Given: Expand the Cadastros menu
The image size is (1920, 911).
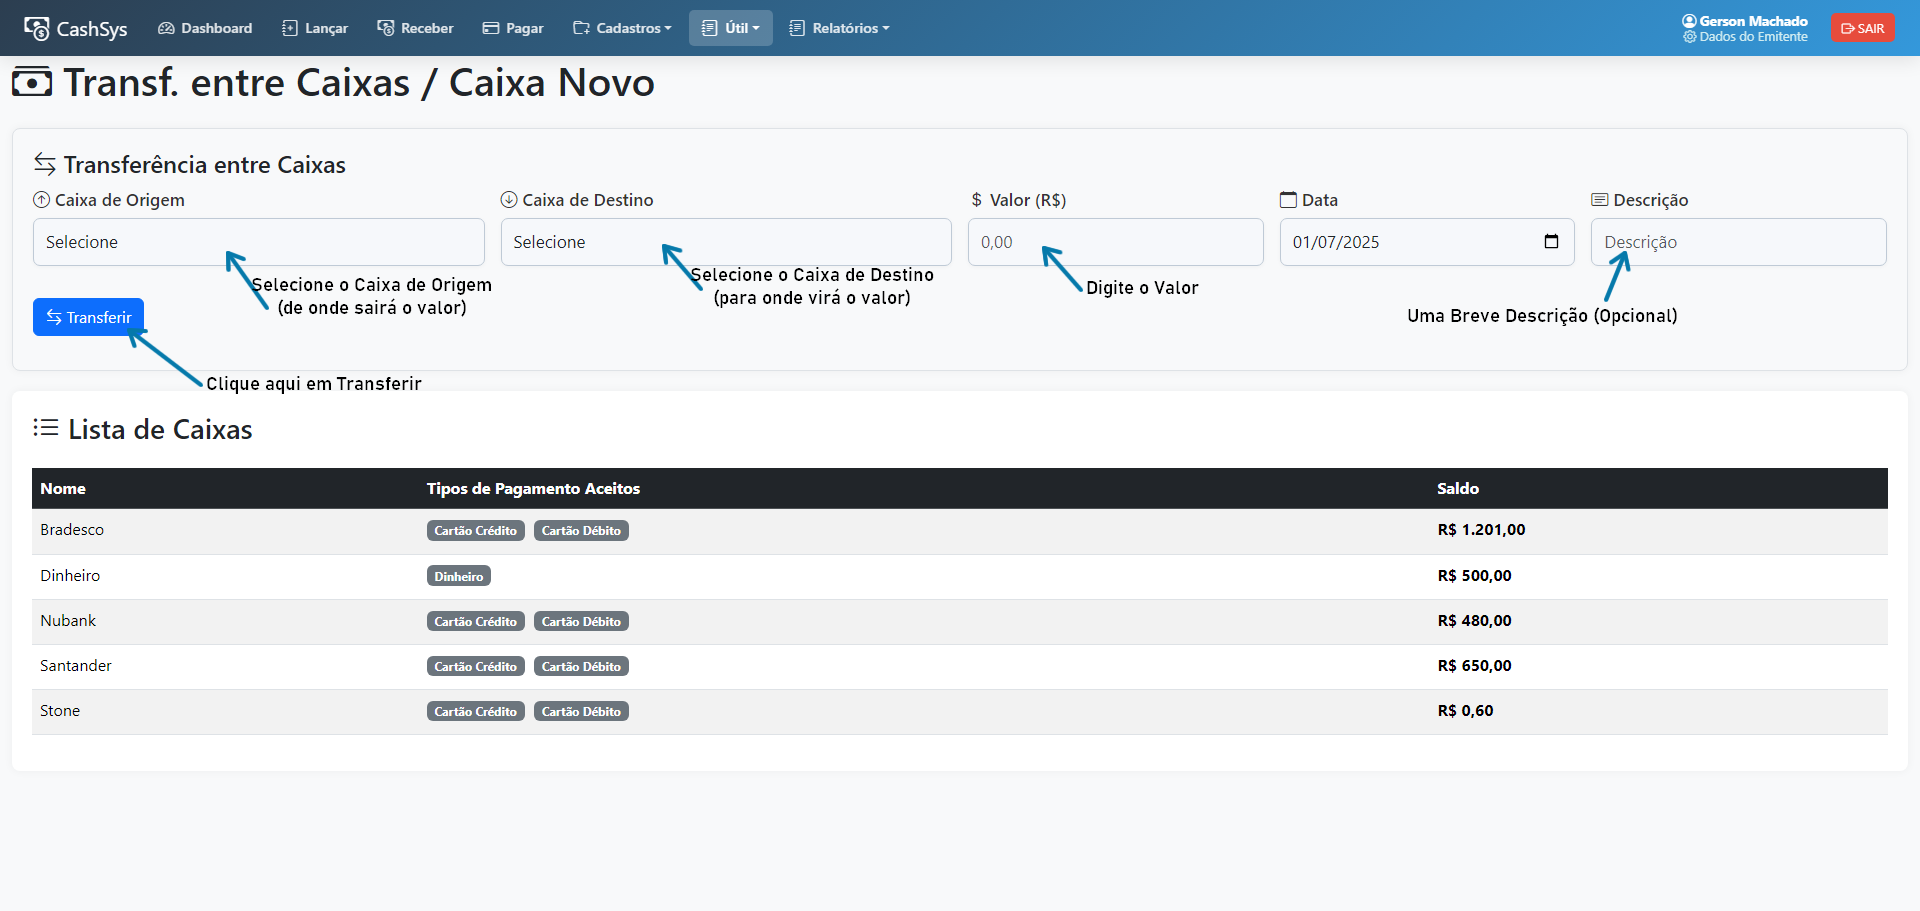Looking at the screenshot, I should point(622,29).
